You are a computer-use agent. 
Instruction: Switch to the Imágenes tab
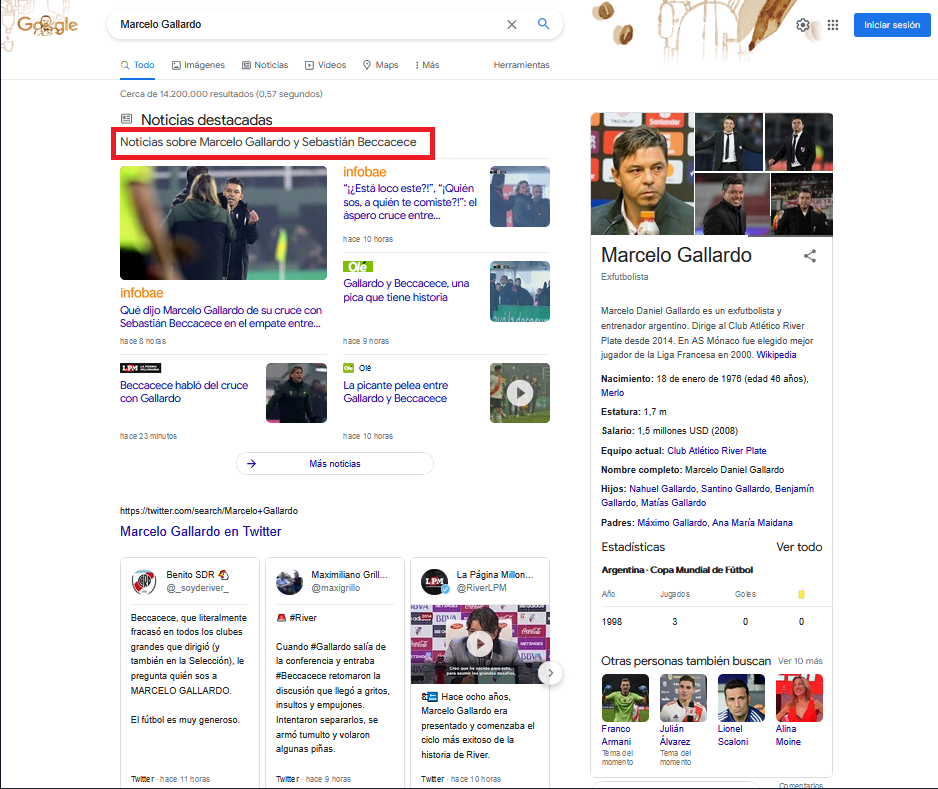click(199, 65)
